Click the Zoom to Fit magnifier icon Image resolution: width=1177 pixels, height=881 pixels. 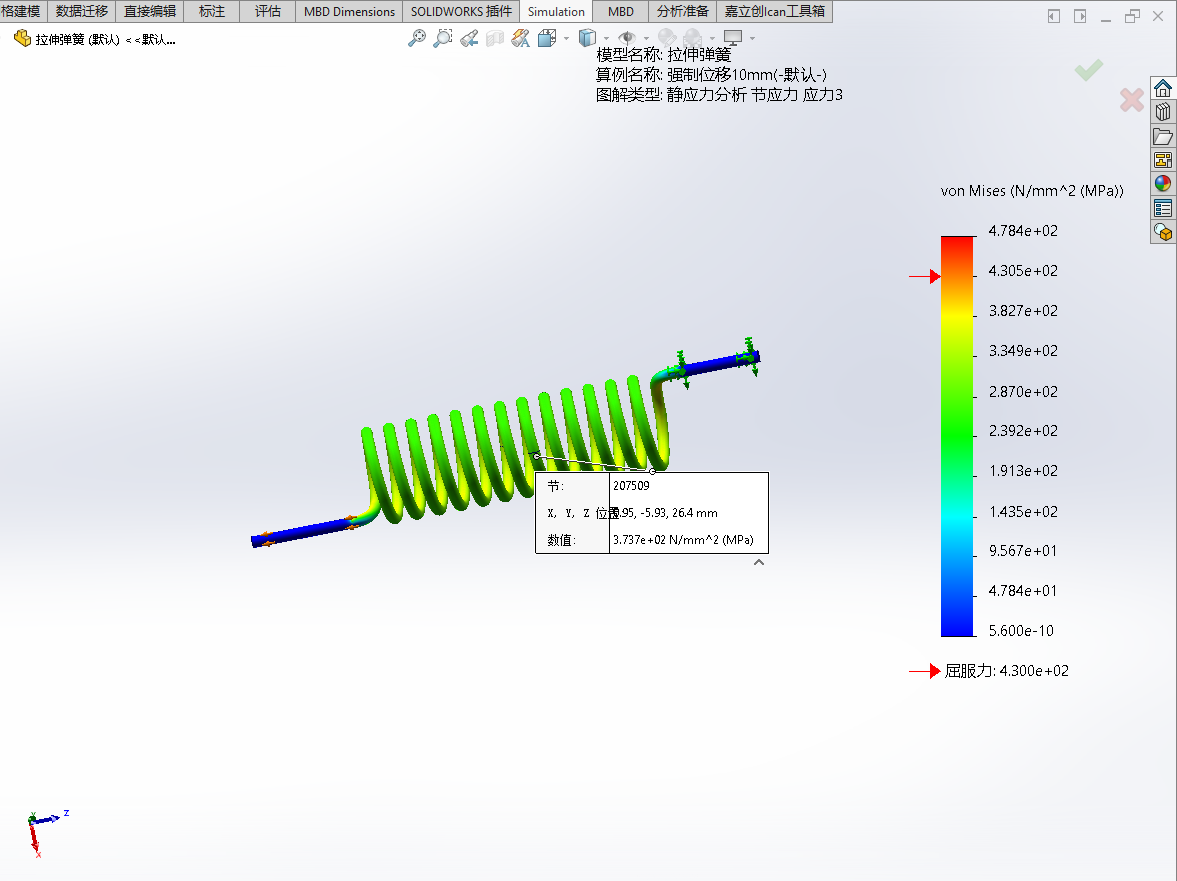point(417,38)
